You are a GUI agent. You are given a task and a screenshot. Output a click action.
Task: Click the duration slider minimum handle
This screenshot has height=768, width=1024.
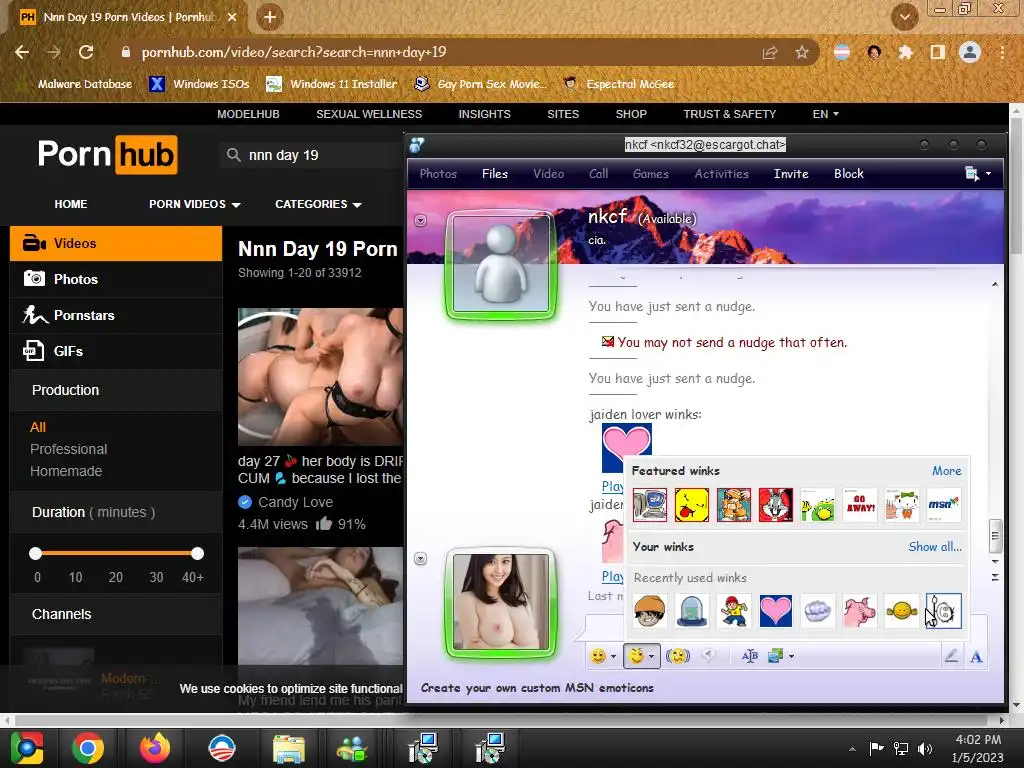click(36, 554)
